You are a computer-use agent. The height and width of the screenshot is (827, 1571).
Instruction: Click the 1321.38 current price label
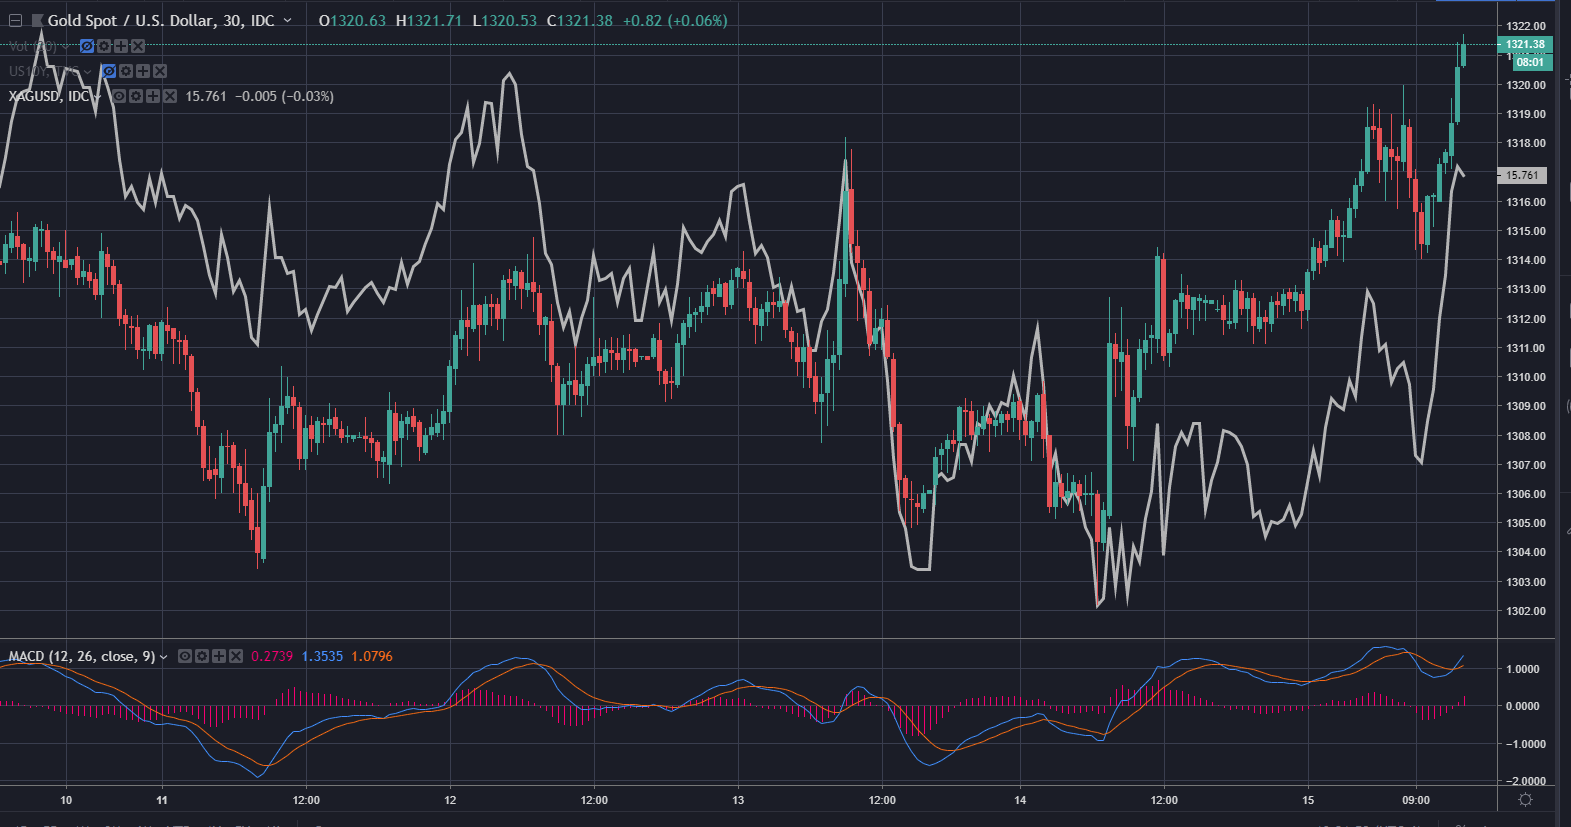pyautogui.click(x=1525, y=44)
